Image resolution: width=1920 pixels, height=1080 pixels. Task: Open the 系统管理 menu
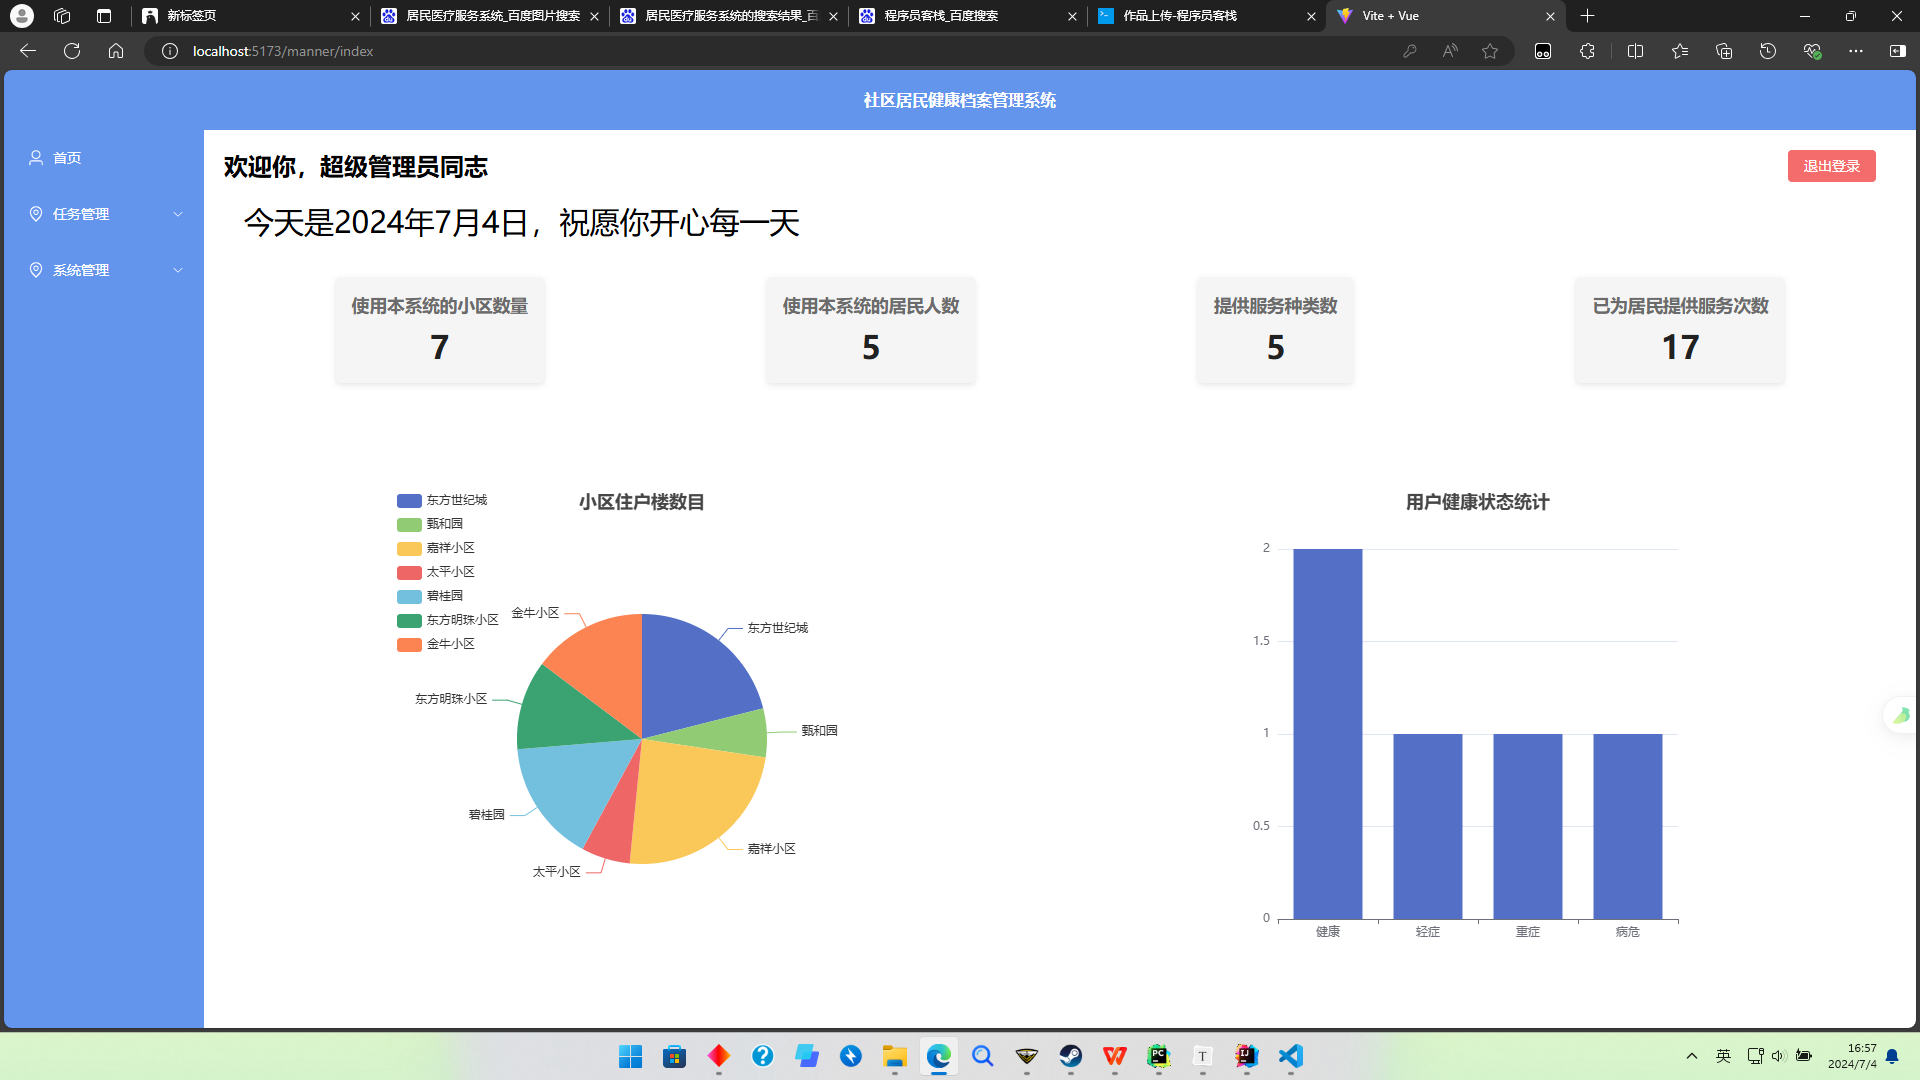[104, 270]
